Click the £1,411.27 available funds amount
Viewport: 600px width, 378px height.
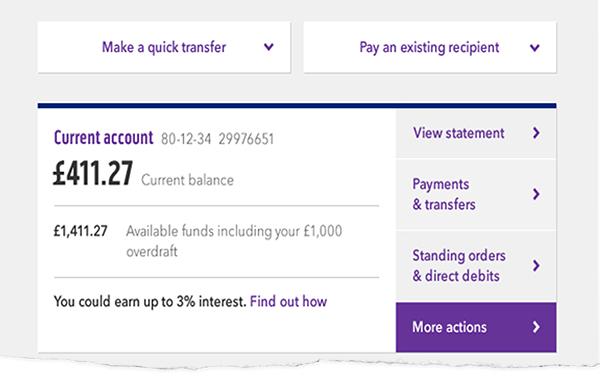80,231
